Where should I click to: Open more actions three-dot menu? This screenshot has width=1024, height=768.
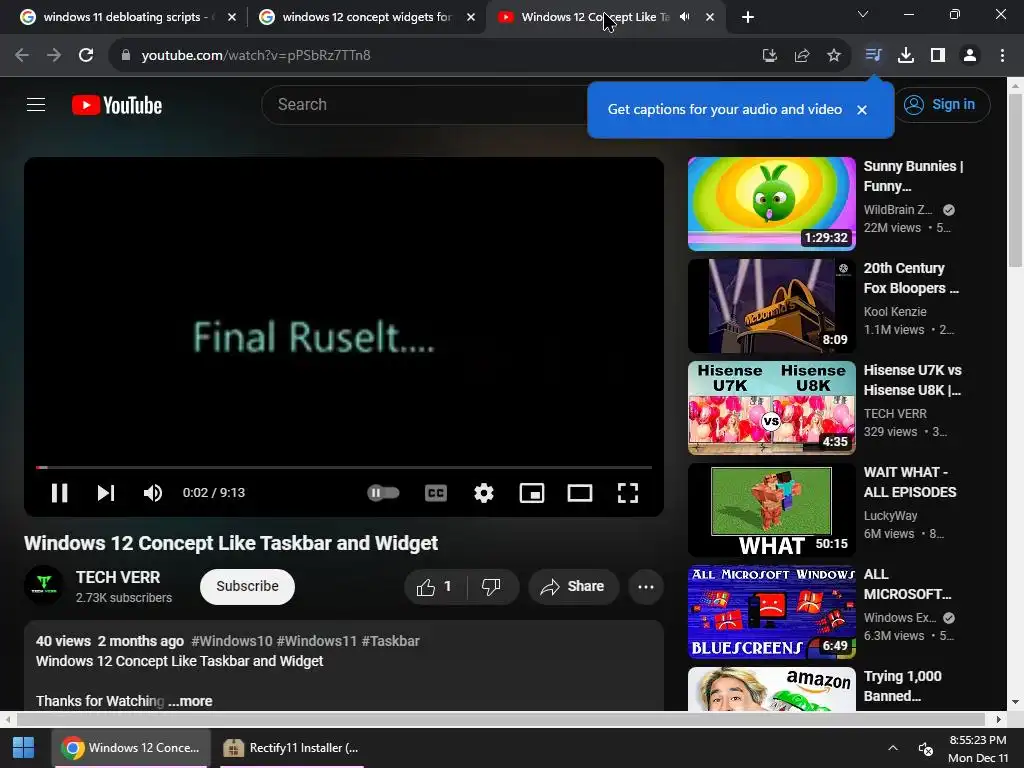point(646,586)
